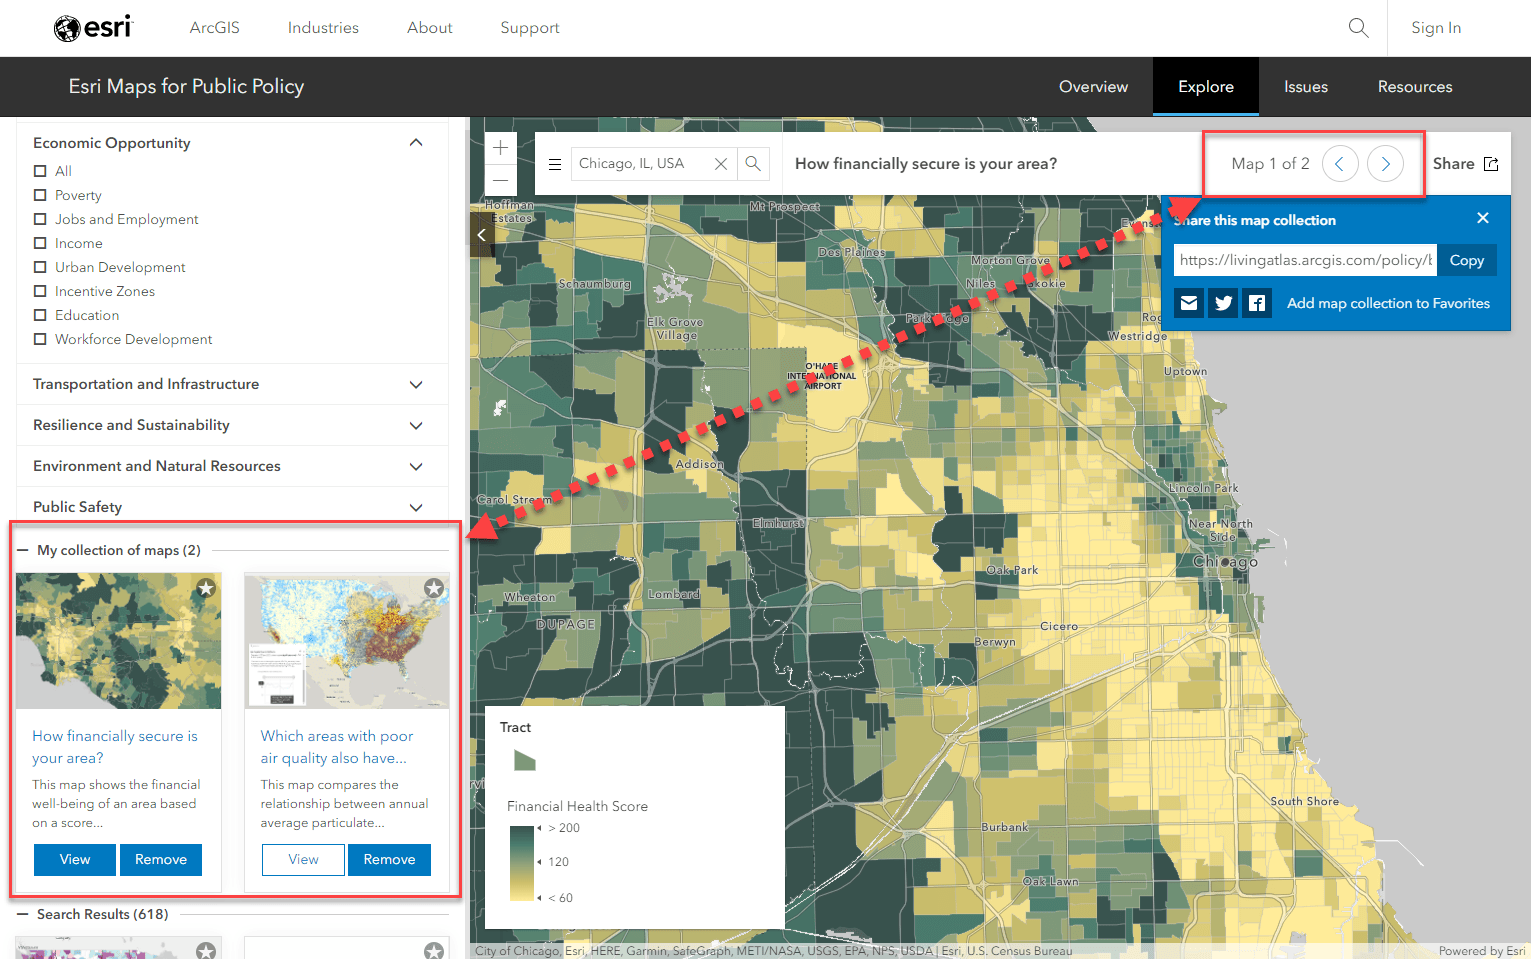Expand Transportation and Infrastructure category
This screenshot has height=959, width=1531.
(416, 384)
